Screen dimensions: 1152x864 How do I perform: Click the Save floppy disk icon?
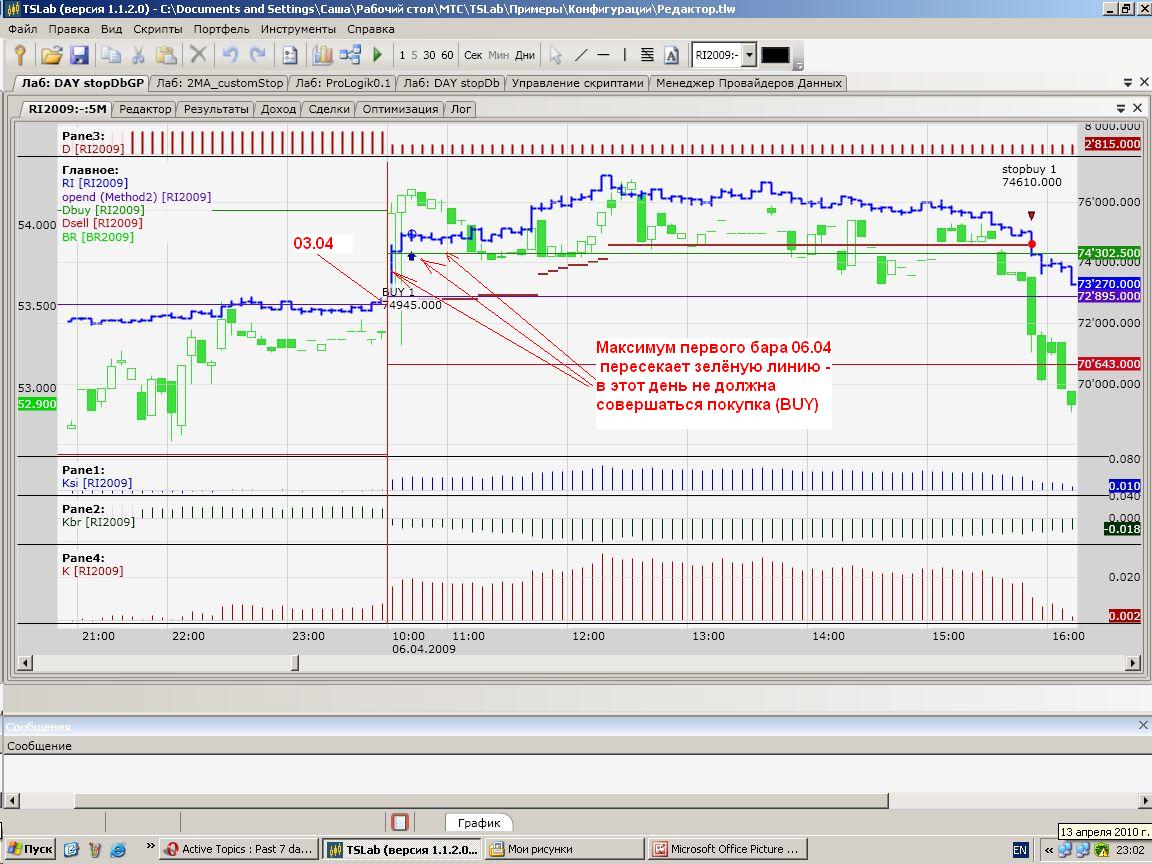pyautogui.click(x=78, y=55)
